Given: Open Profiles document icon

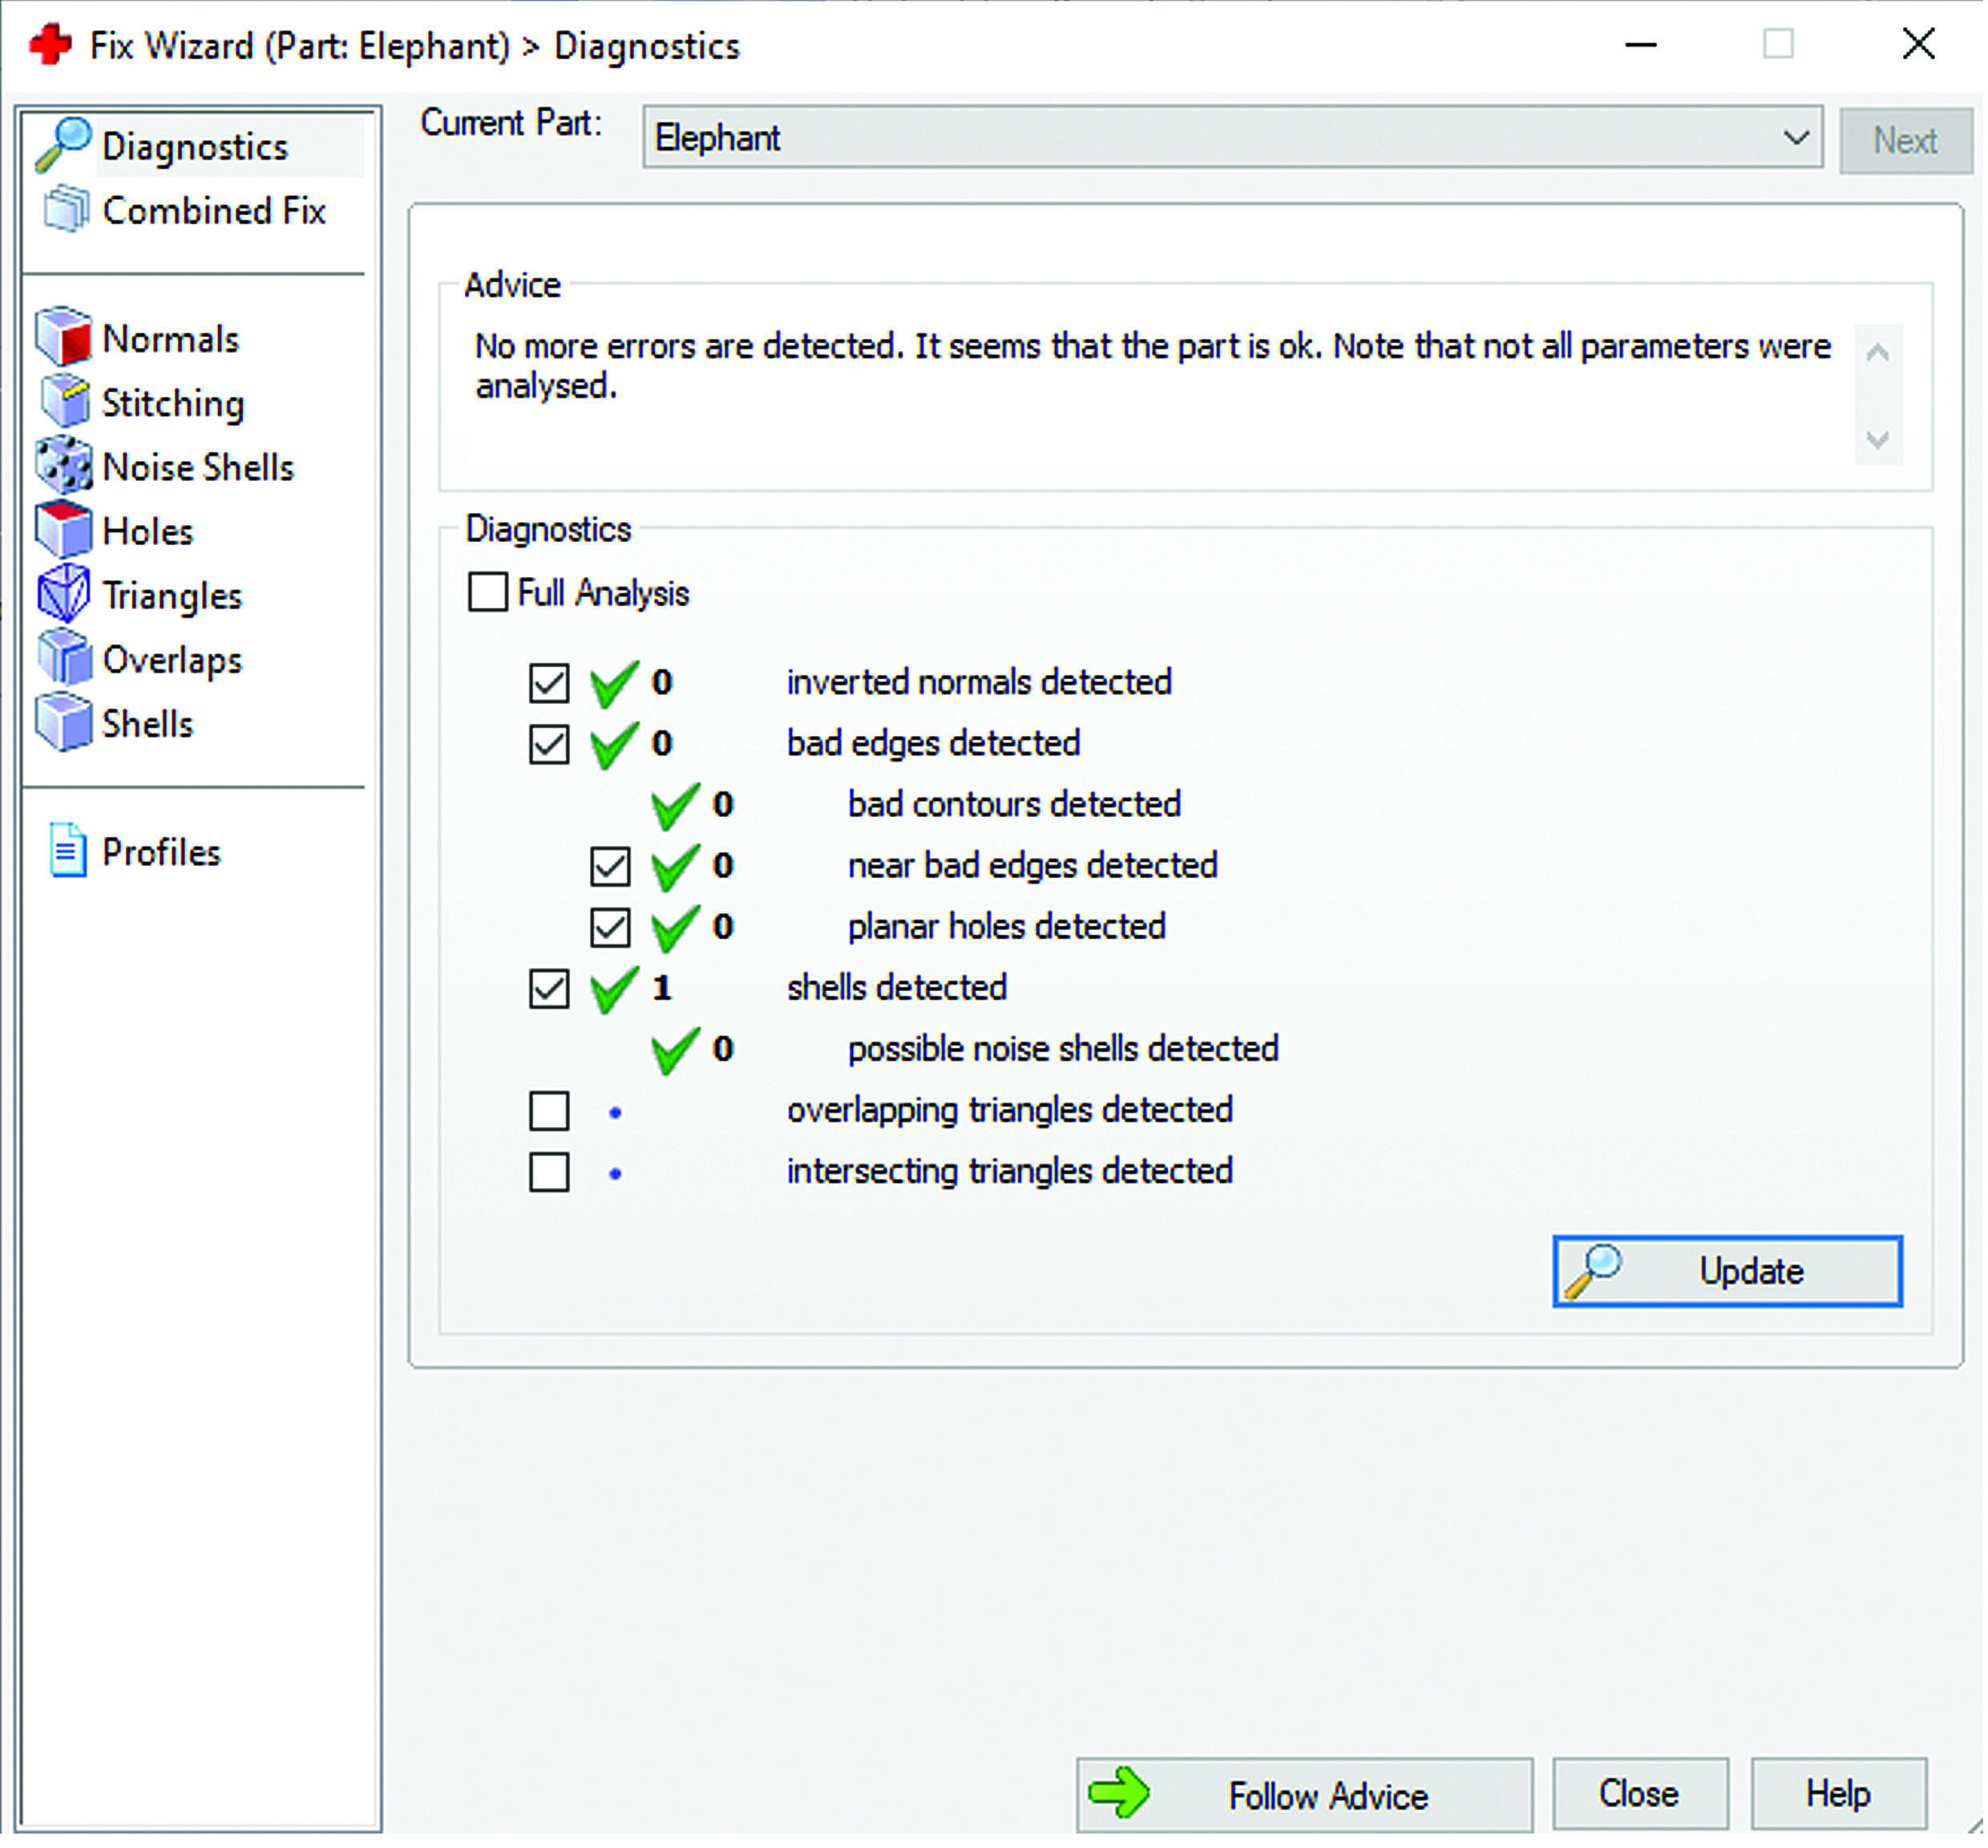Looking at the screenshot, I should coord(68,851).
